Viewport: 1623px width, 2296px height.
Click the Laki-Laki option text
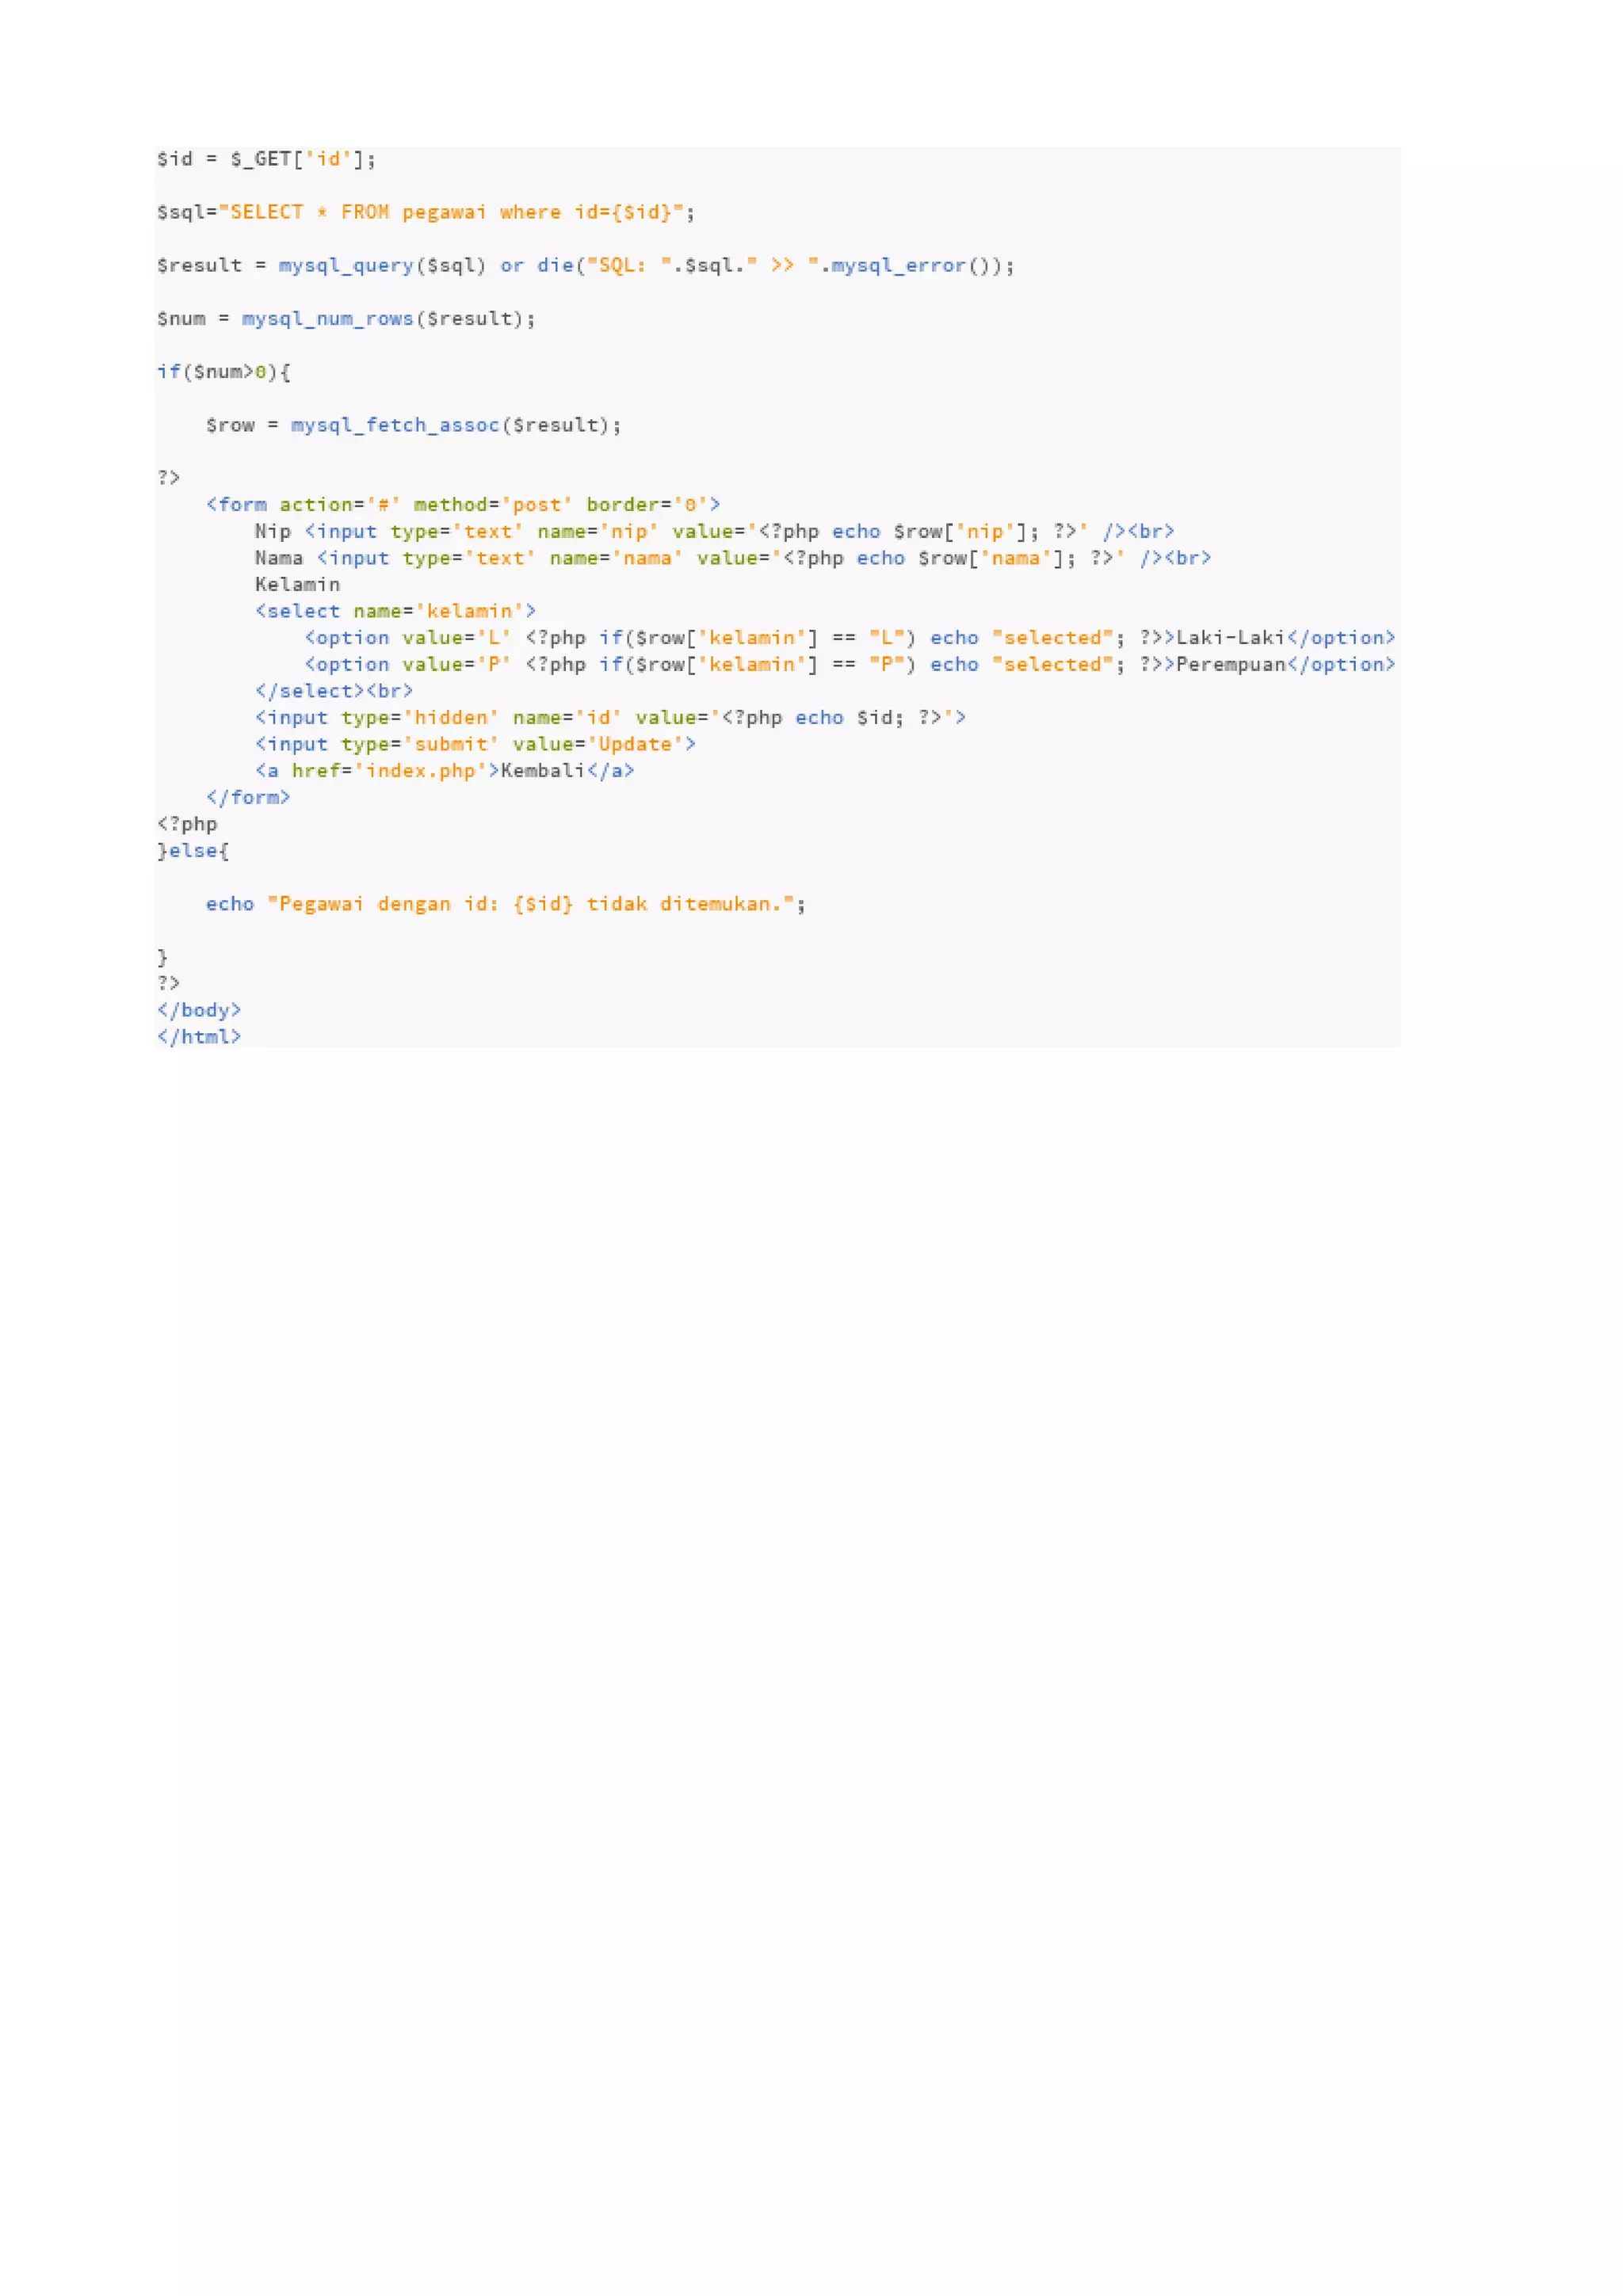click(x=1229, y=638)
